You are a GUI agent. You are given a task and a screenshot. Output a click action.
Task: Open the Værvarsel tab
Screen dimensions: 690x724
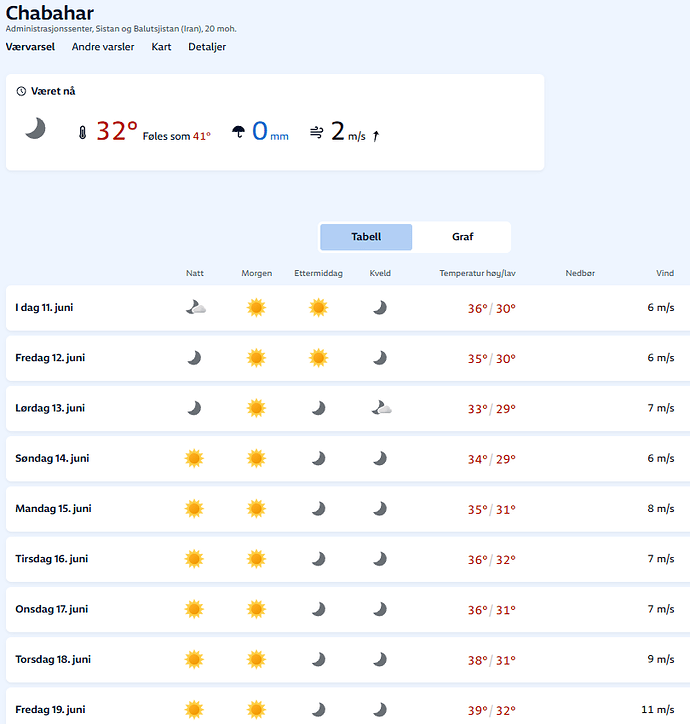[30, 47]
